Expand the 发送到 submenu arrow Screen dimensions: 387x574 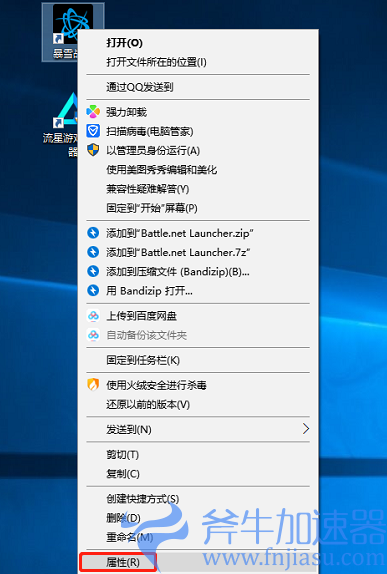point(306,429)
